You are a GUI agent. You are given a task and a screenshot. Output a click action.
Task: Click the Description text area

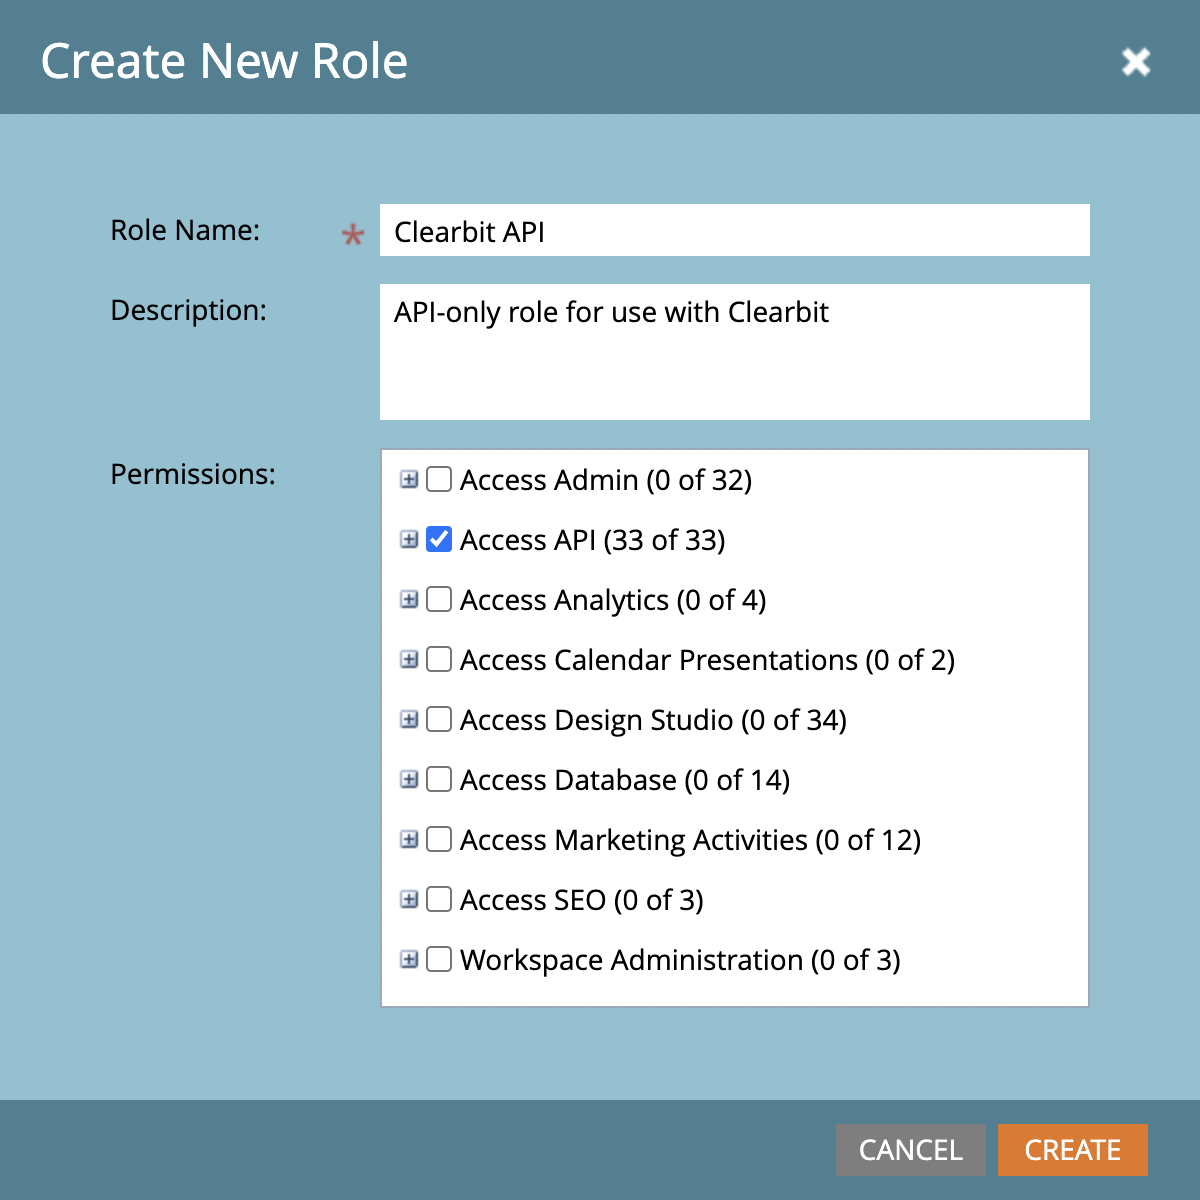734,352
